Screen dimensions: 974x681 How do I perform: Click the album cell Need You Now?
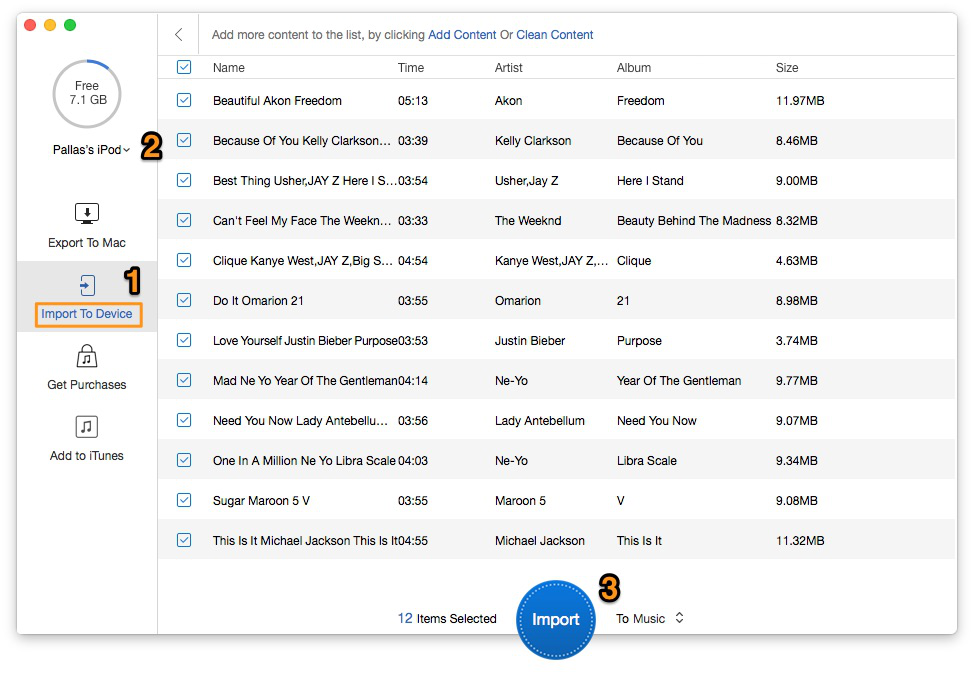(x=657, y=421)
